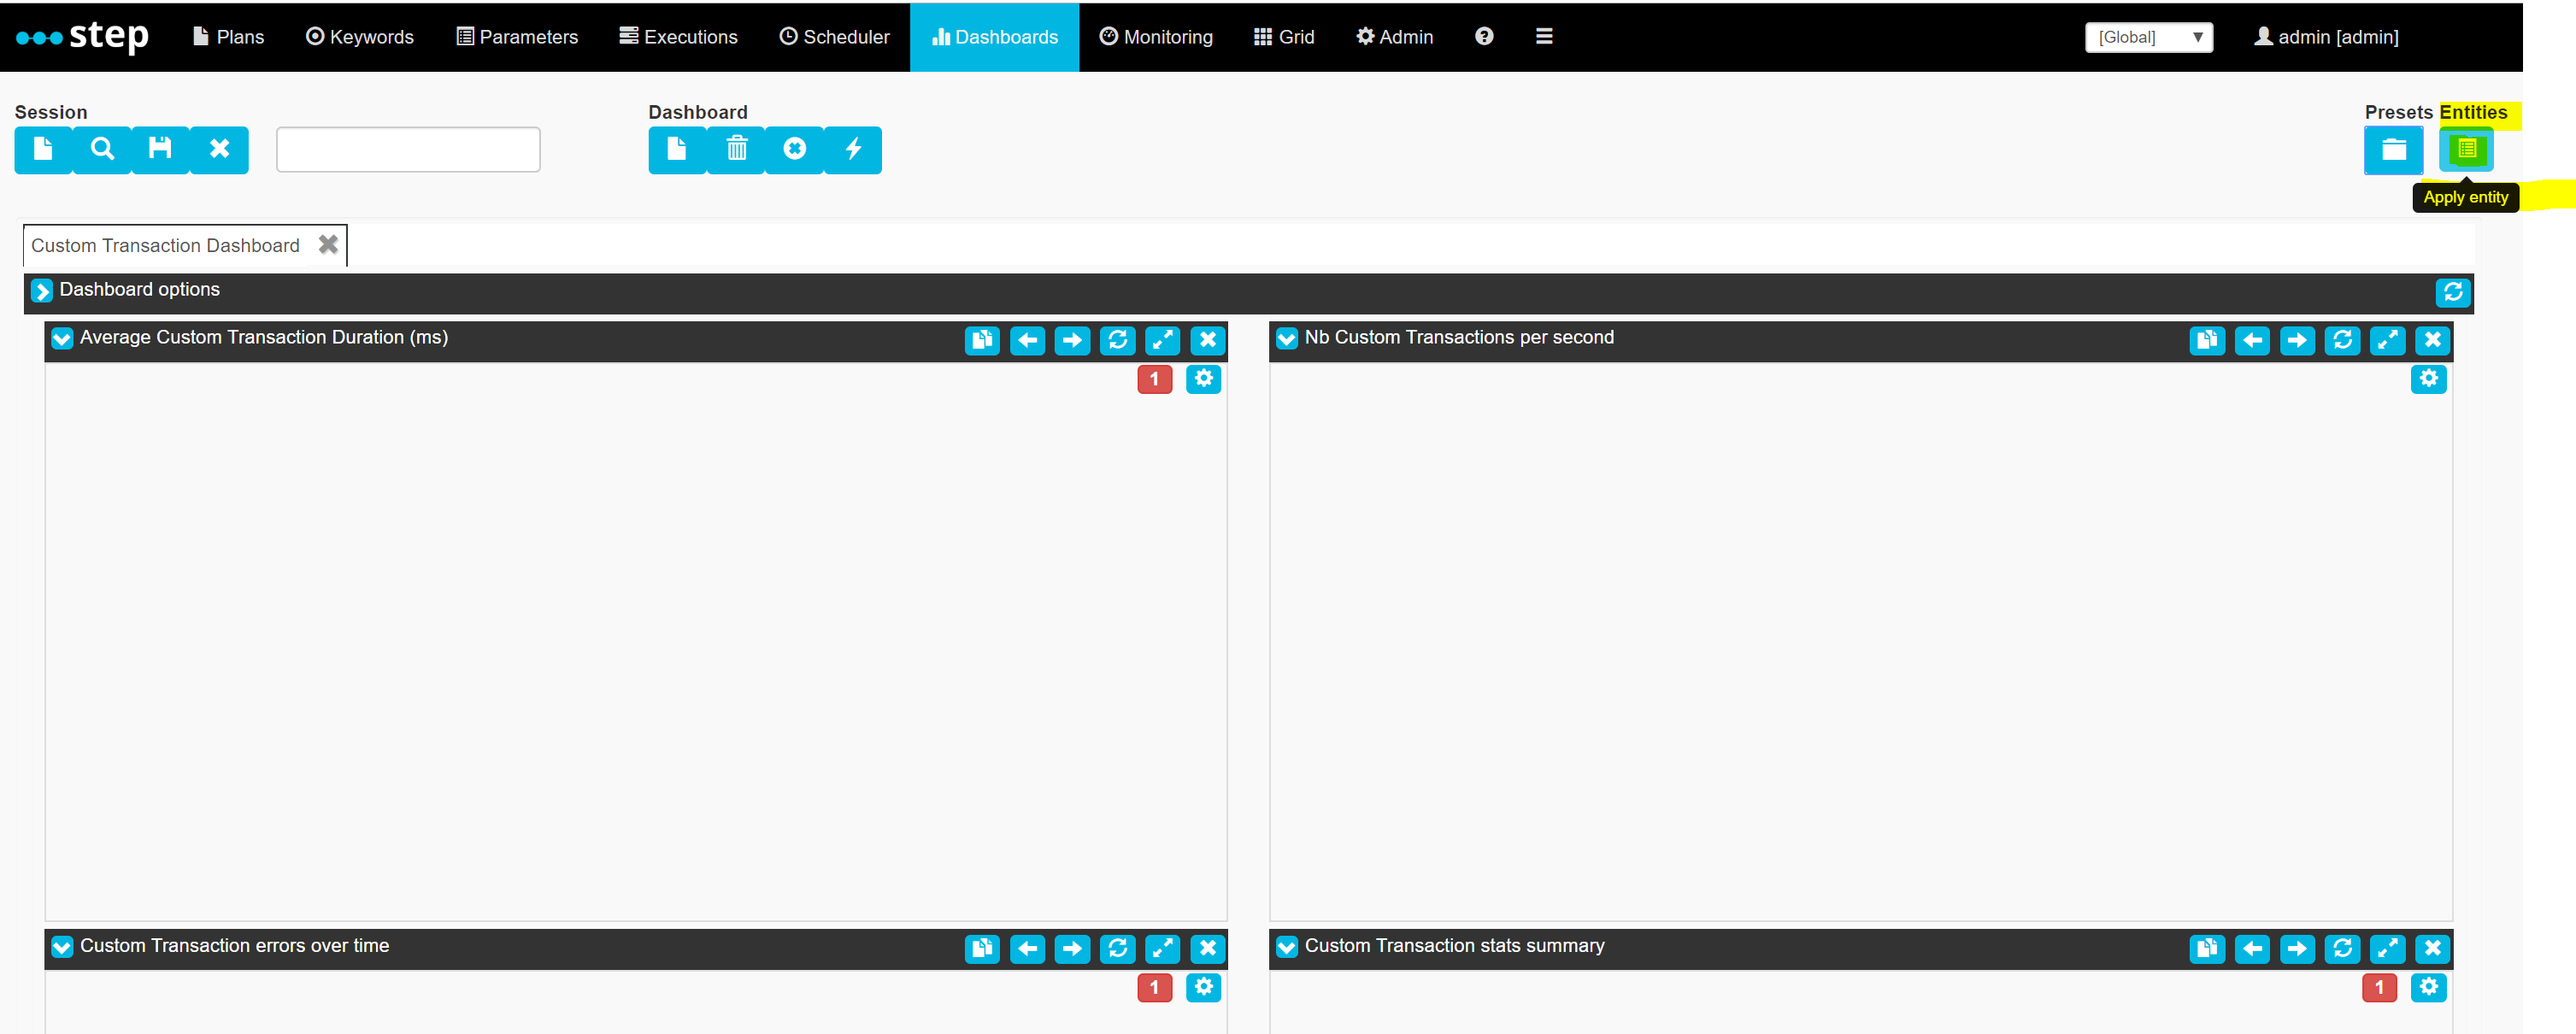Open Presets folder icon

click(x=2393, y=150)
